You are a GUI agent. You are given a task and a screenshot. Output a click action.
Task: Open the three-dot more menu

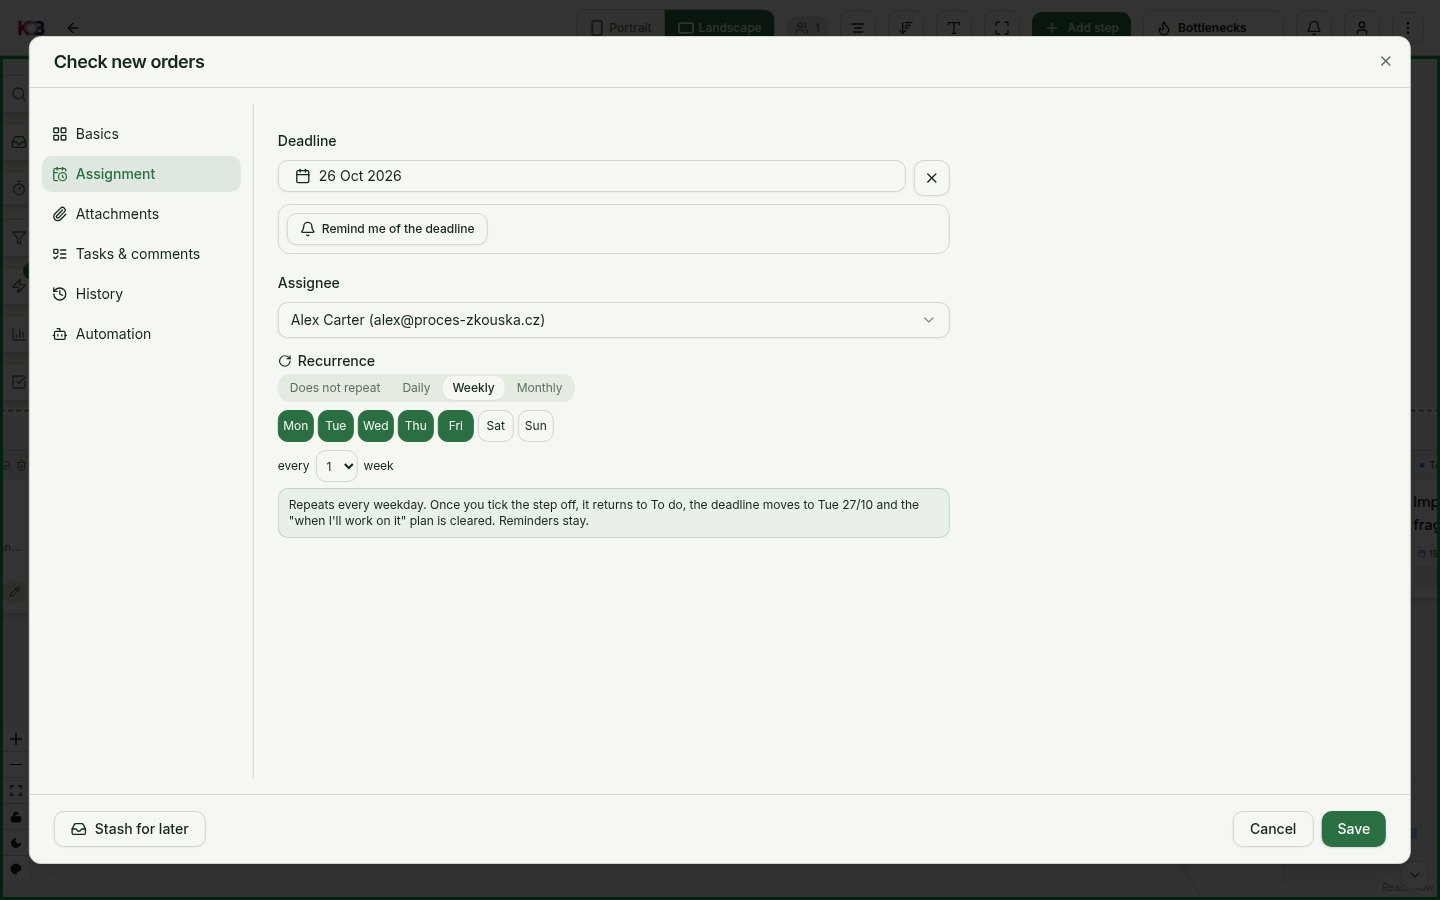[1408, 27]
